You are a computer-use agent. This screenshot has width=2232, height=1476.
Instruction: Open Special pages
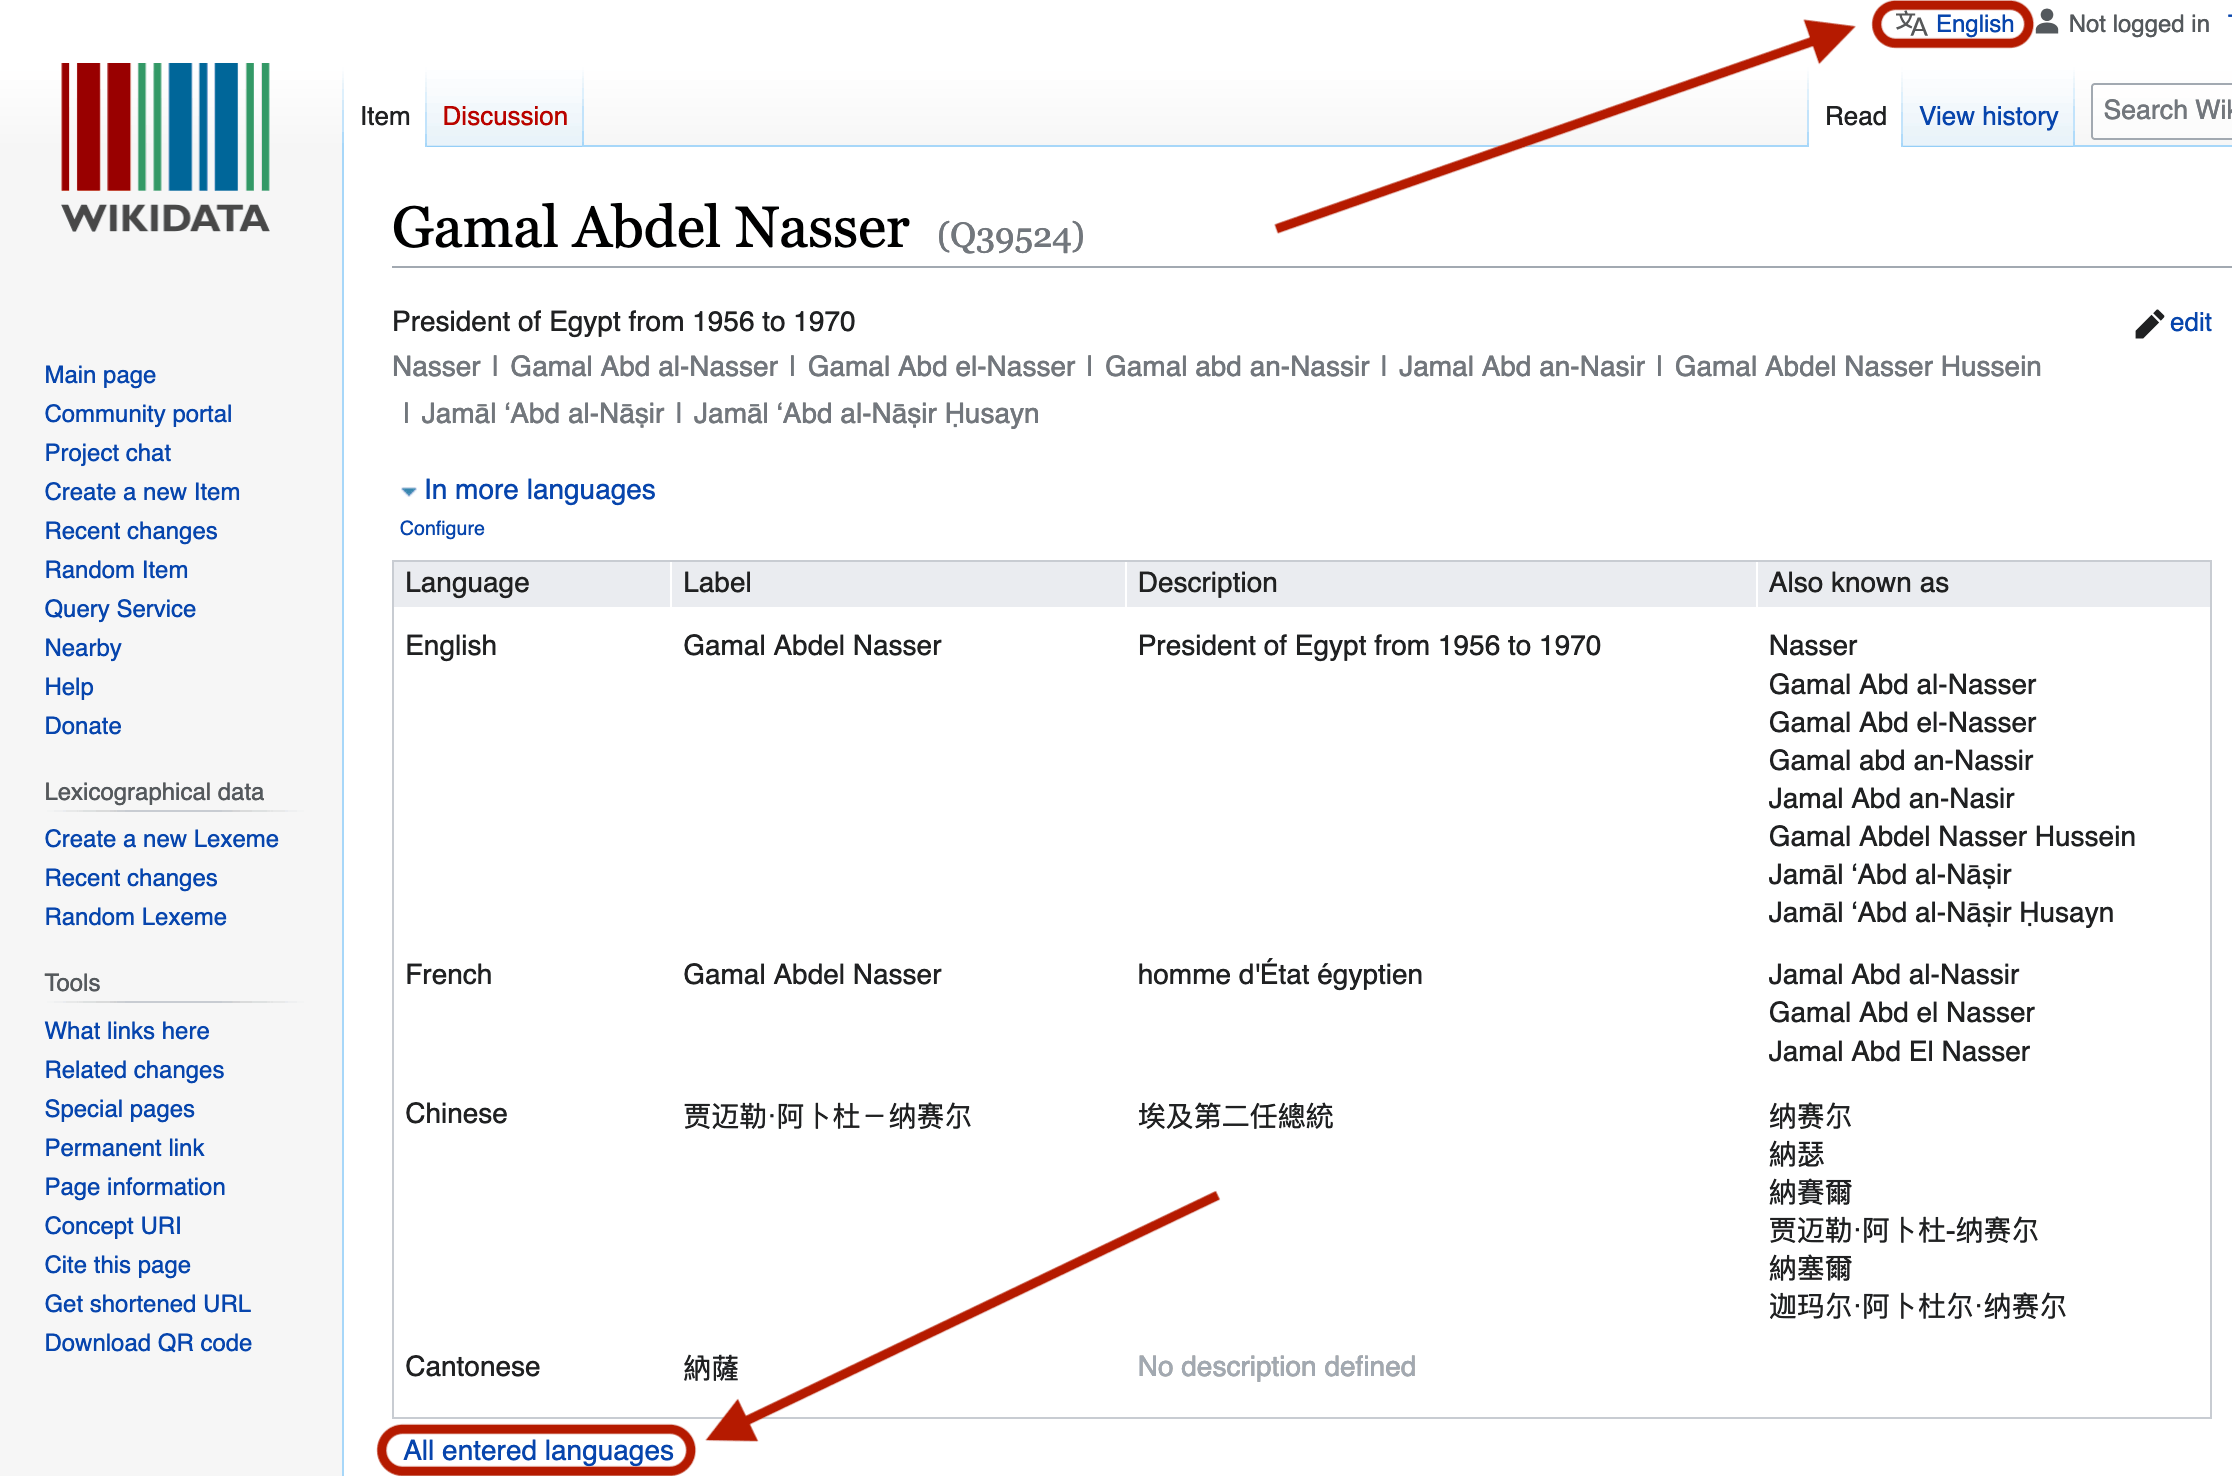pyautogui.click(x=119, y=1109)
